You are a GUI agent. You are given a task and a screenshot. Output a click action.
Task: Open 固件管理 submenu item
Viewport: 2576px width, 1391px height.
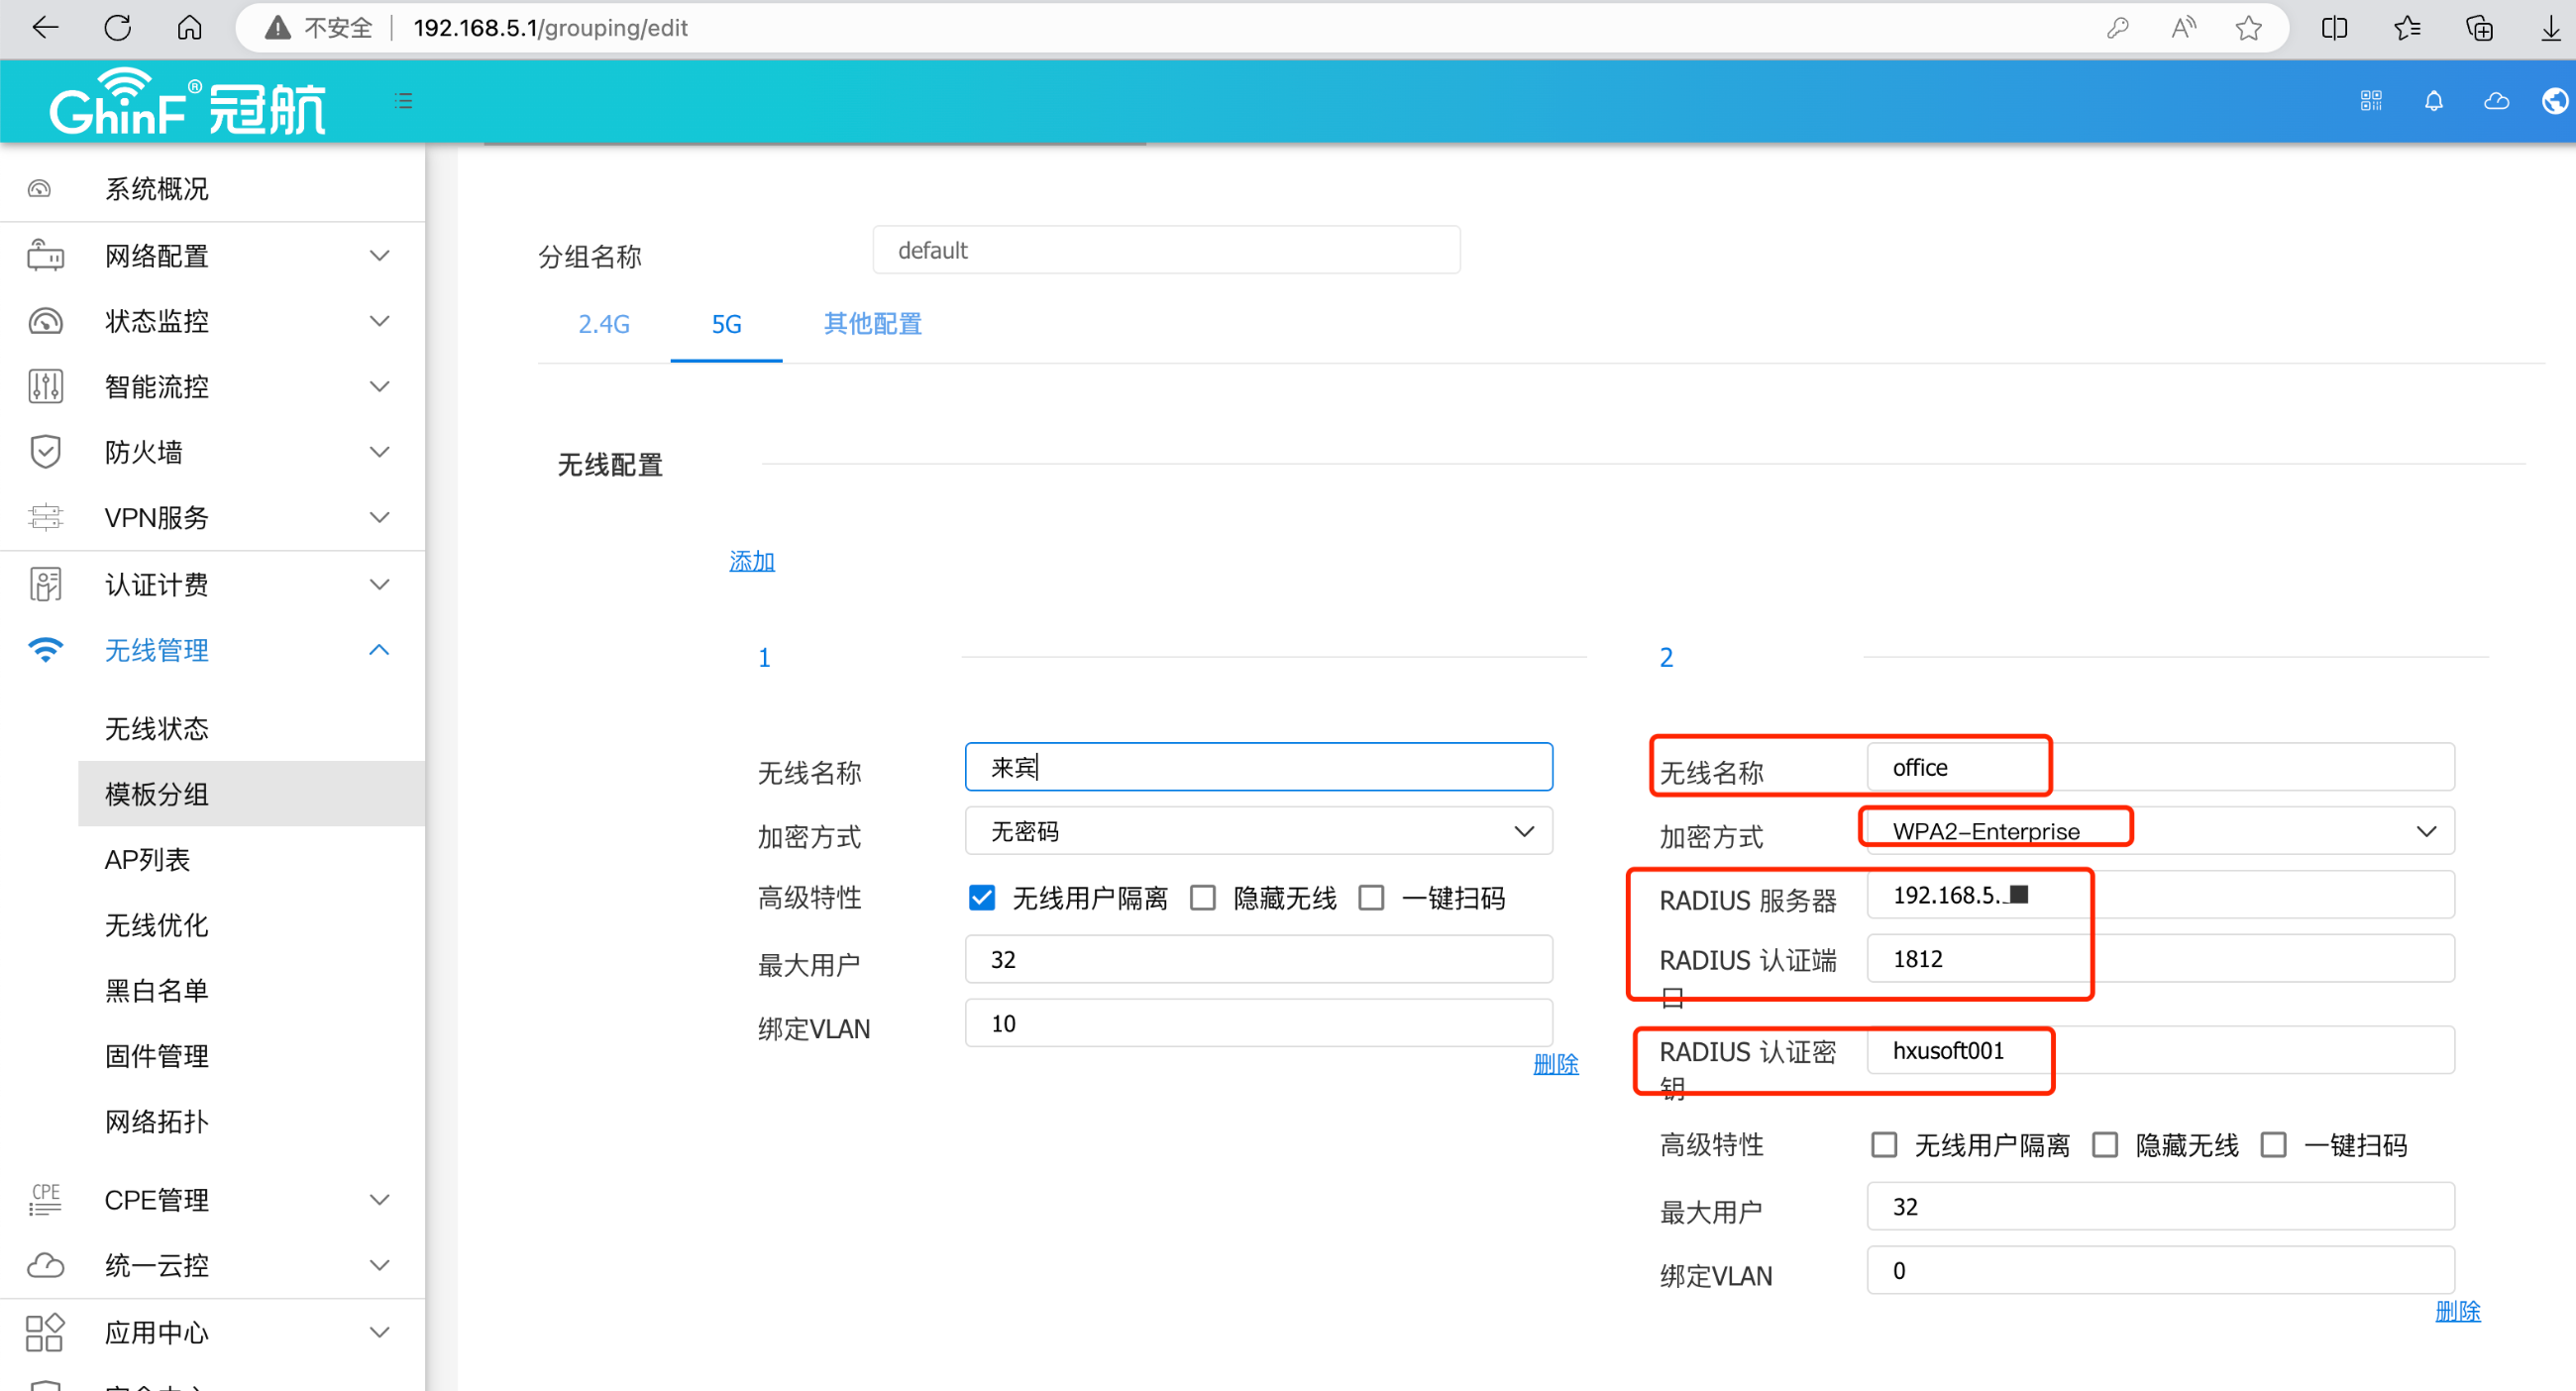click(157, 1056)
